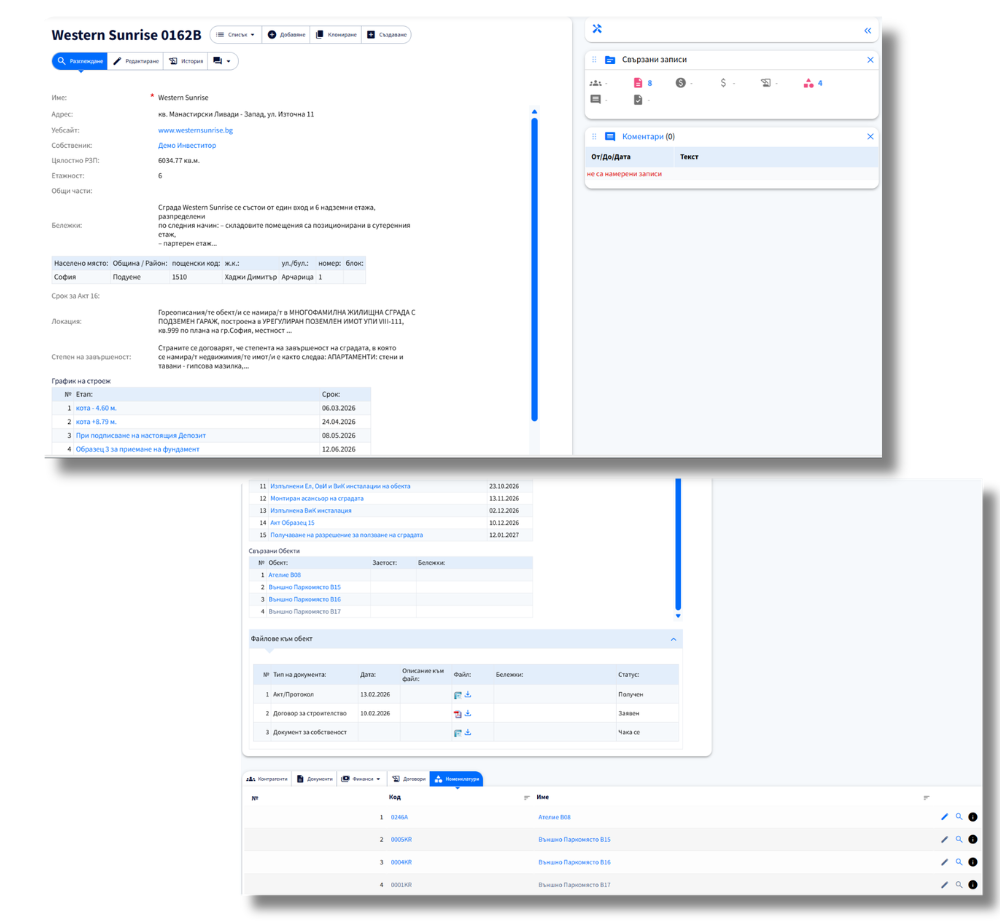Open the Финанси tab dropdown
Image resolution: width=1000 pixels, height=924 pixels.
click(x=361, y=778)
